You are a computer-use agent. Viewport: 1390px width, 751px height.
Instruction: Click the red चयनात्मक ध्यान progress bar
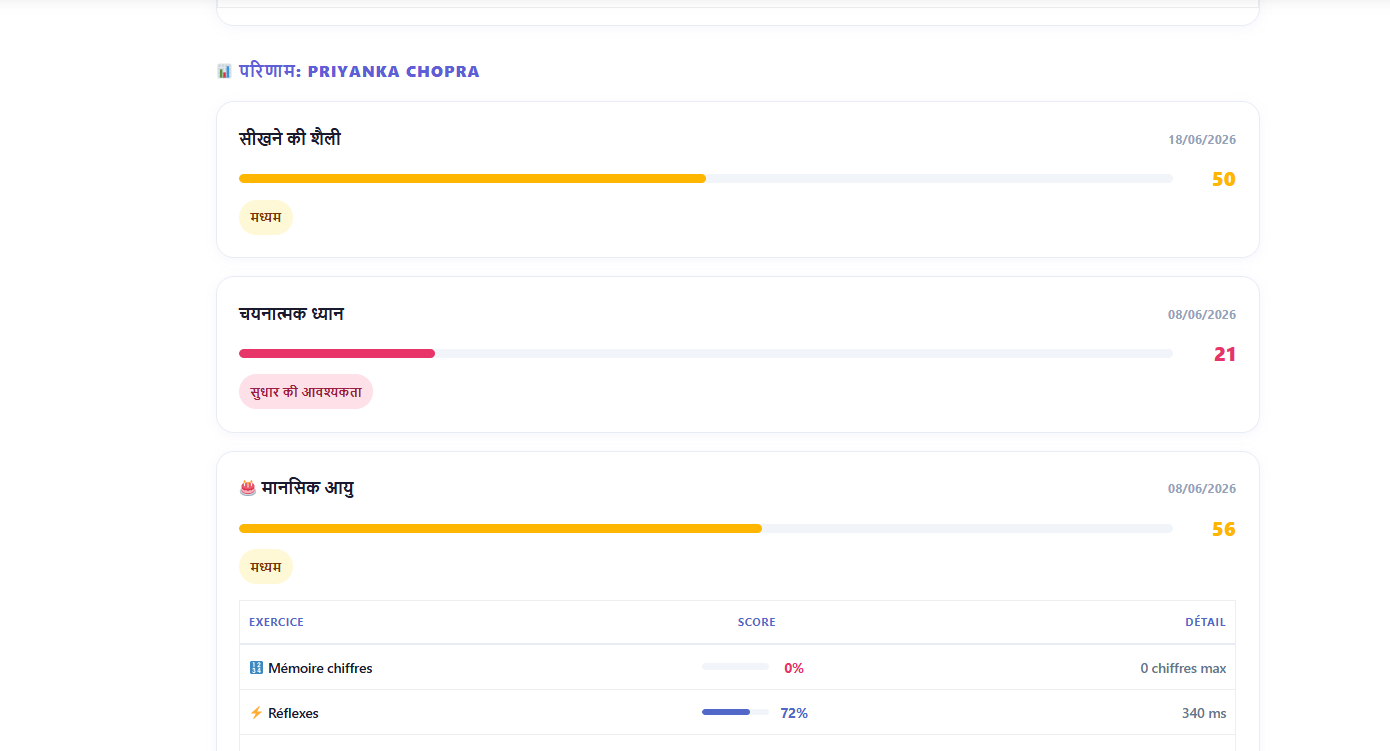point(706,353)
